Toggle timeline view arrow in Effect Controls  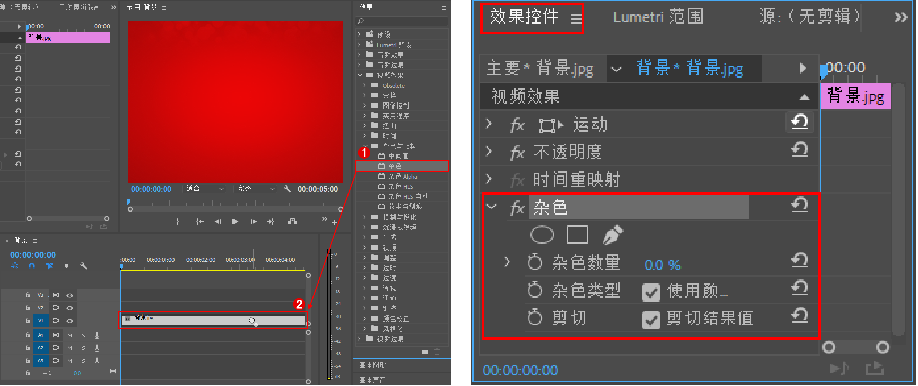pyautogui.click(x=803, y=68)
